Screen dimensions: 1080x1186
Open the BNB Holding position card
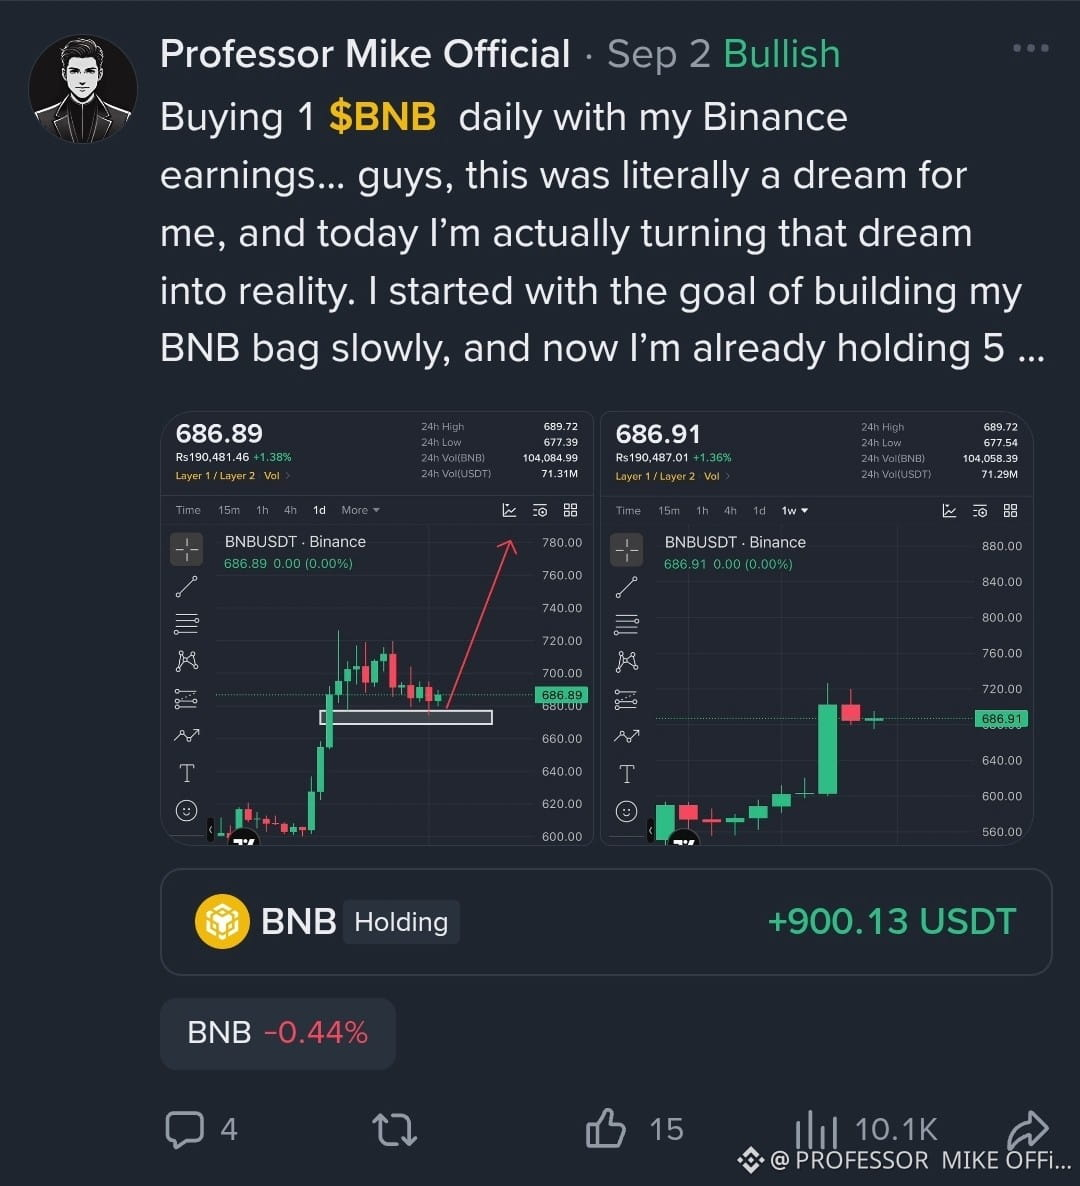tap(606, 921)
